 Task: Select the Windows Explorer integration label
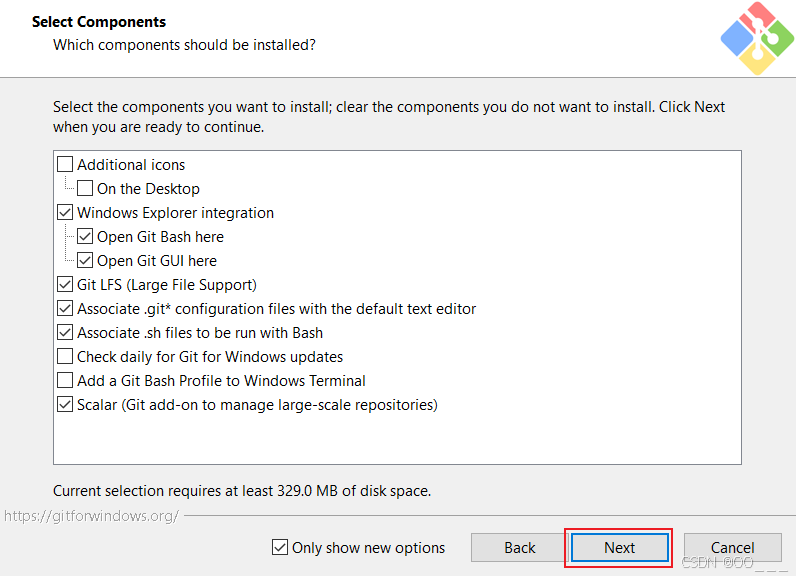coord(175,213)
